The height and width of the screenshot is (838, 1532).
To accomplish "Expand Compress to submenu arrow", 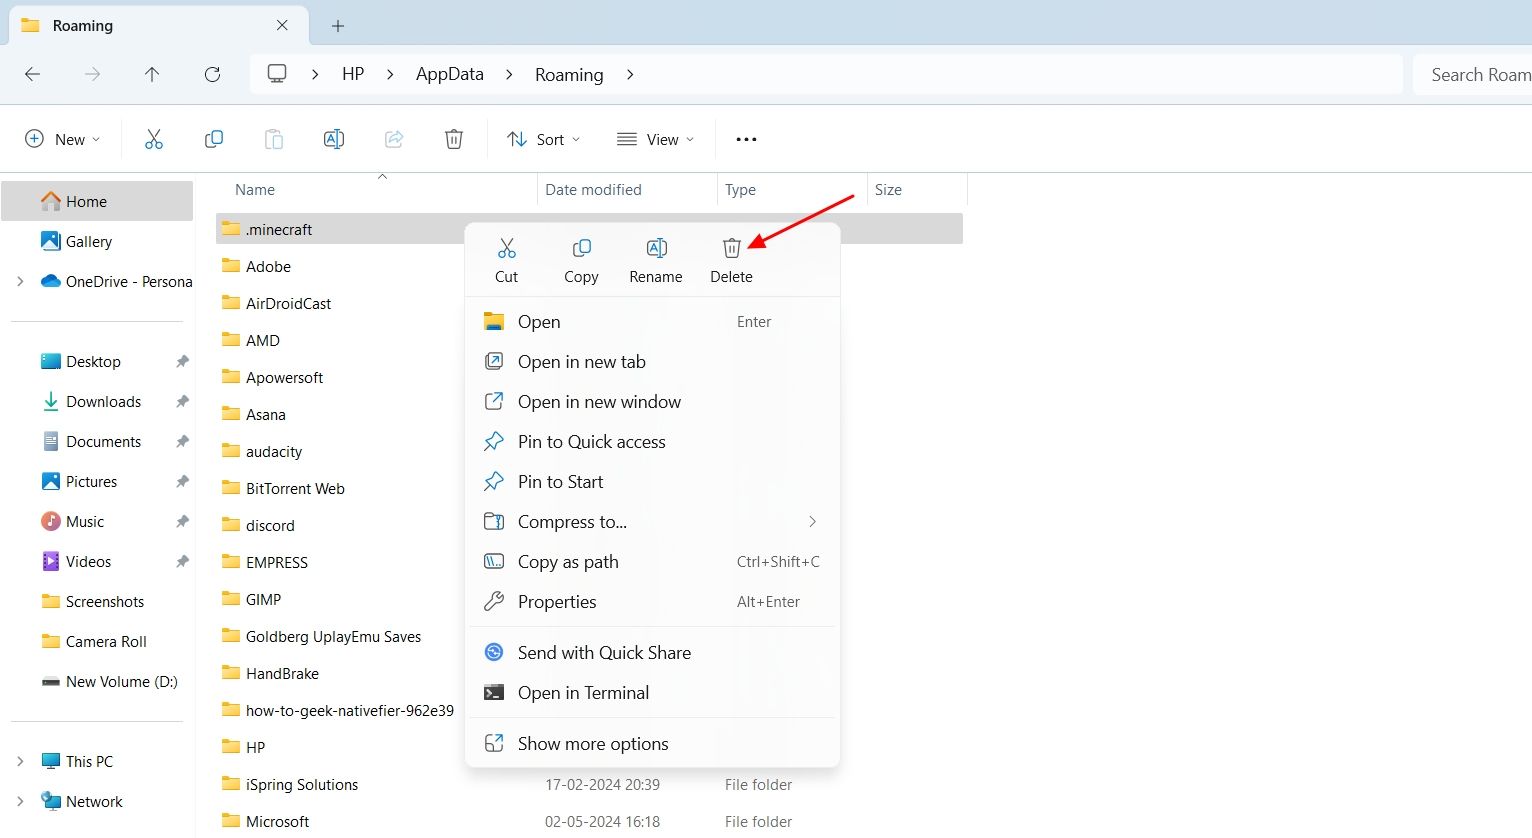I will coord(812,522).
